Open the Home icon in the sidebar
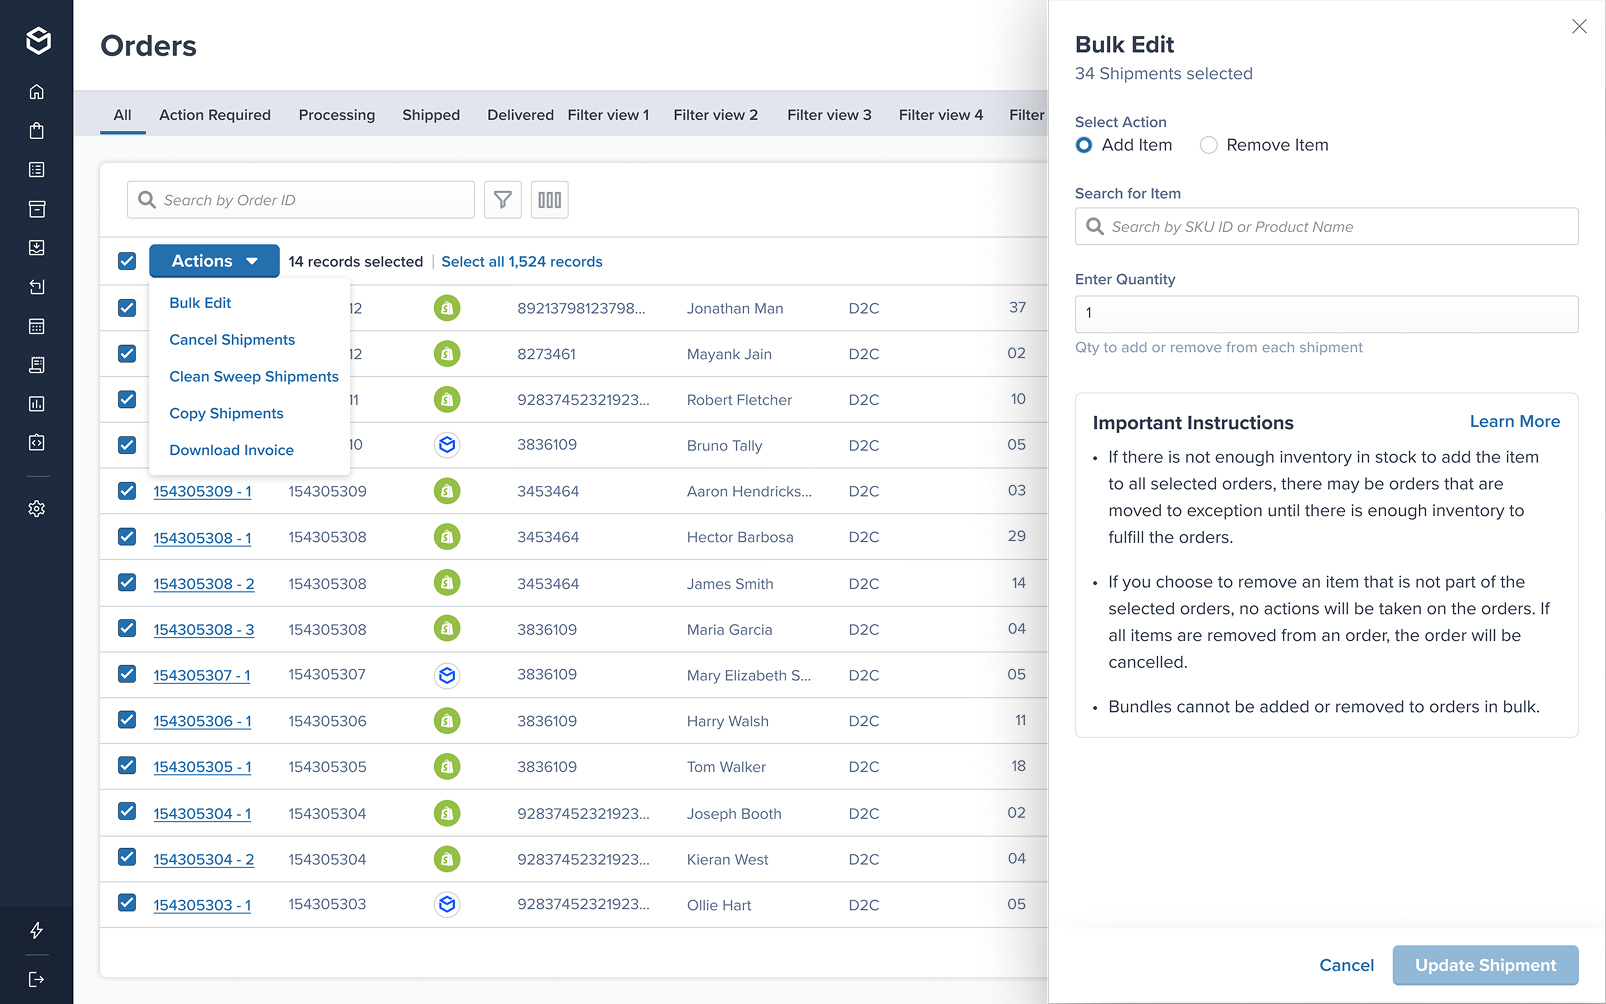Screen dimensions: 1606x1004 [x=37, y=92]
